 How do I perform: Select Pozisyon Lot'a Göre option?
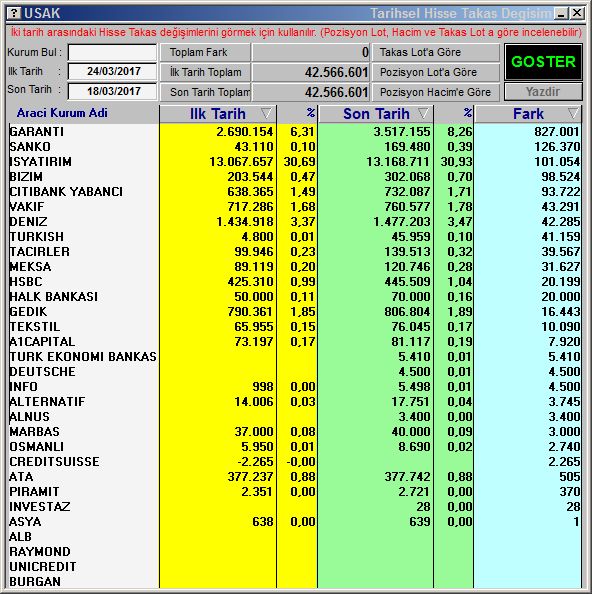436,72
